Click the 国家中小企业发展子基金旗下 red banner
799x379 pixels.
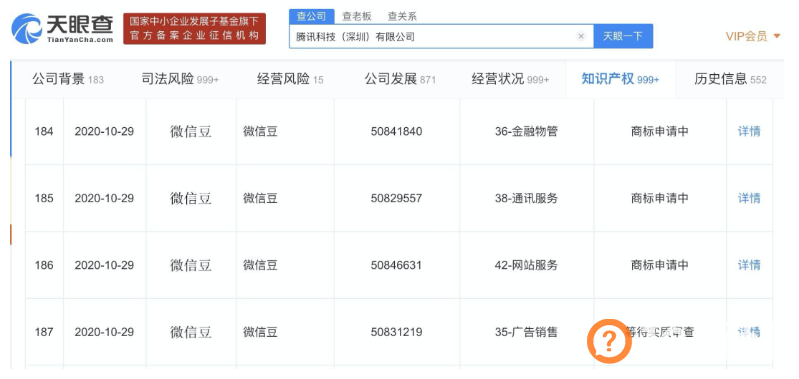[194, 29]
